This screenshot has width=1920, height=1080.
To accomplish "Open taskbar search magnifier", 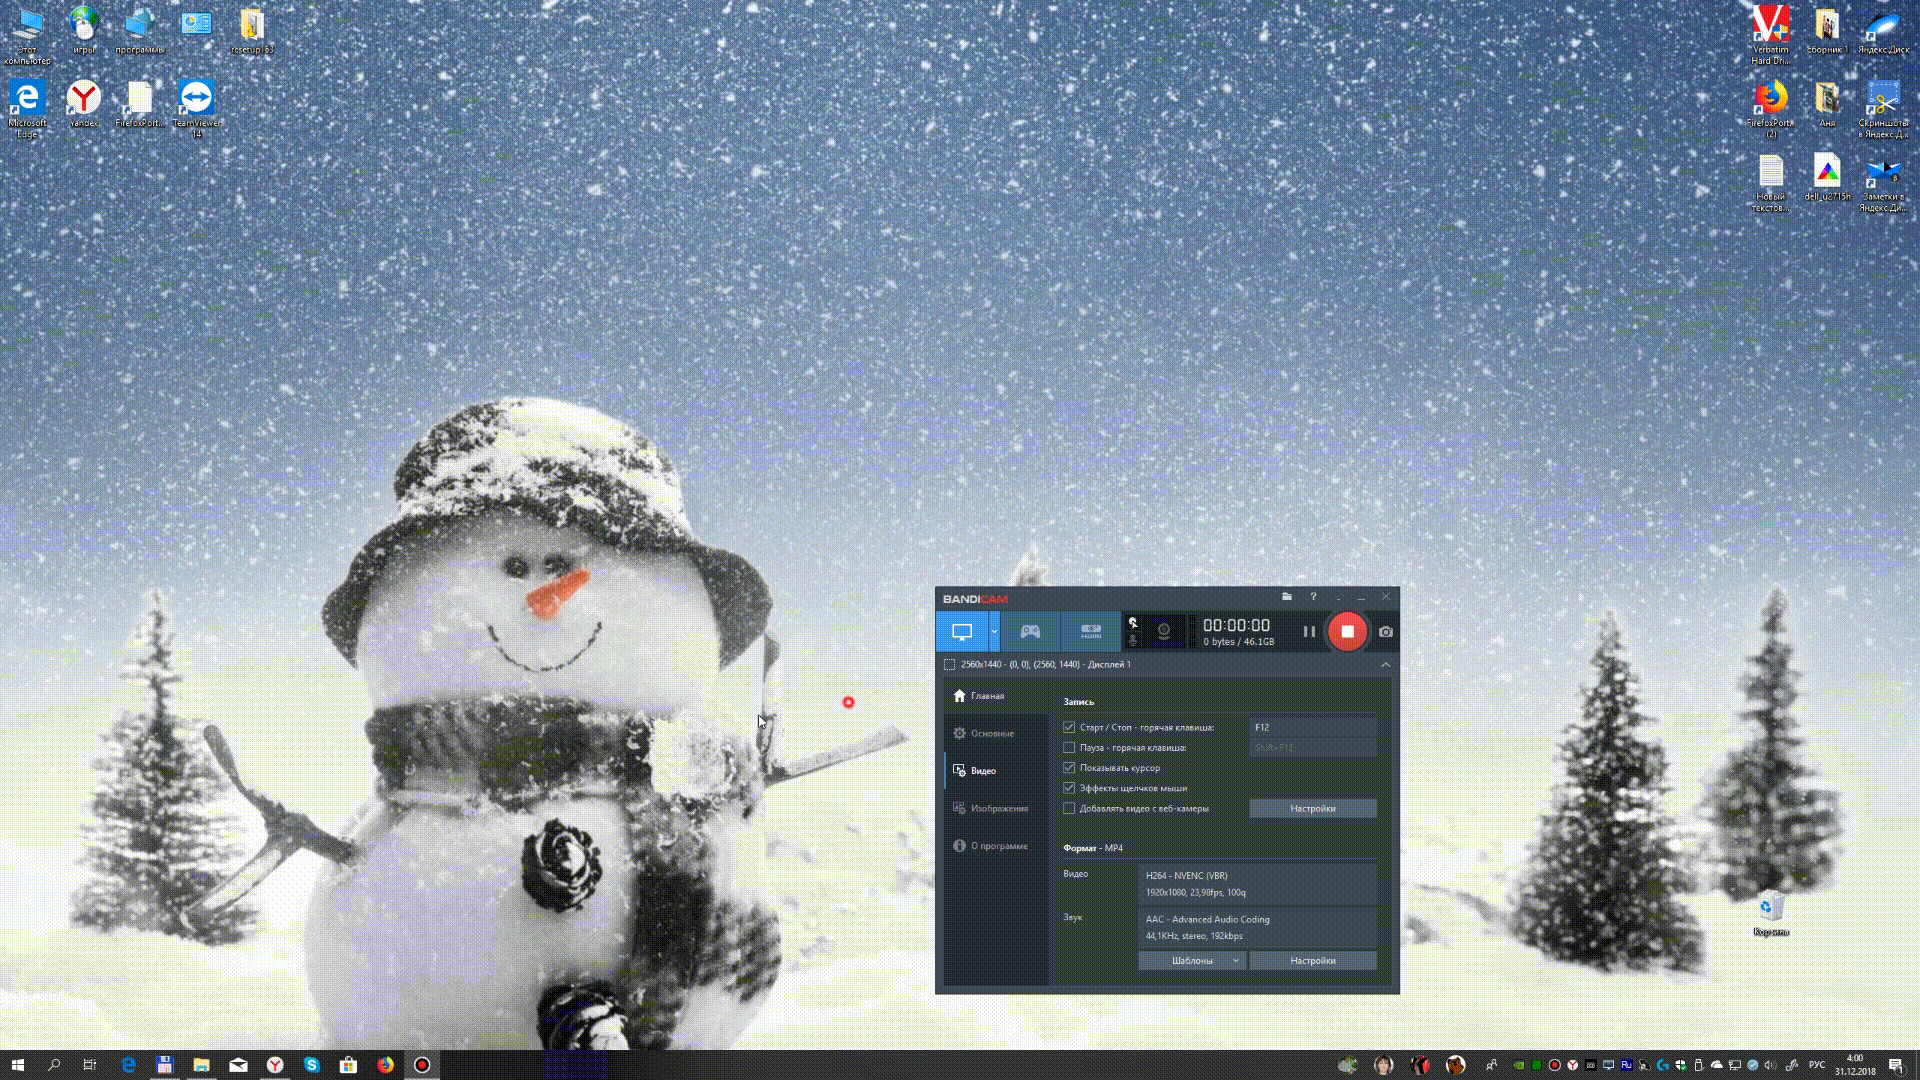I will pos(54,1065).
